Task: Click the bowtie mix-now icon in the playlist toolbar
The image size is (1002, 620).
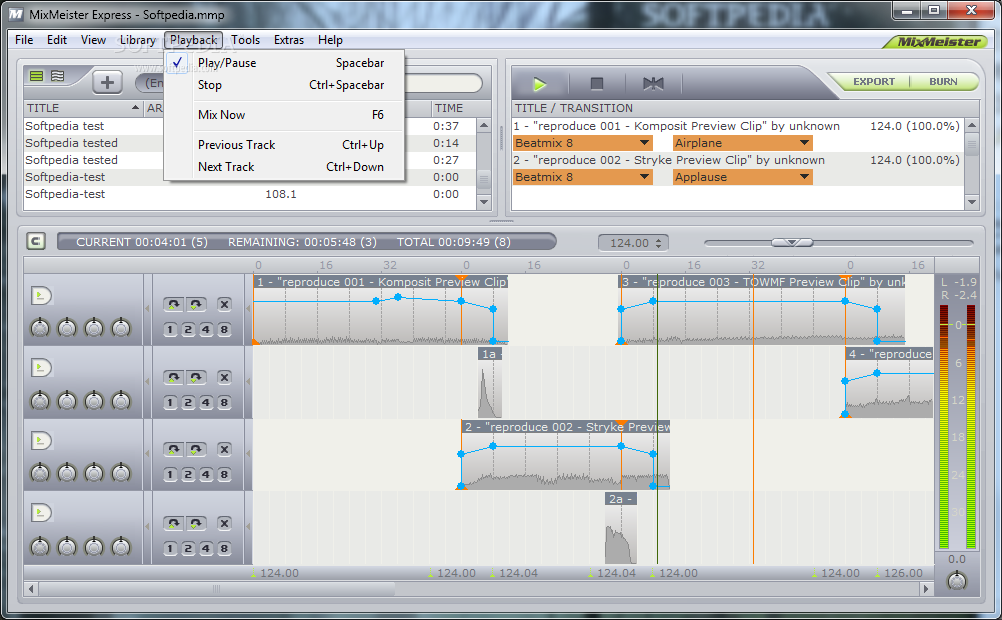Action: click(x=653, y=84)
